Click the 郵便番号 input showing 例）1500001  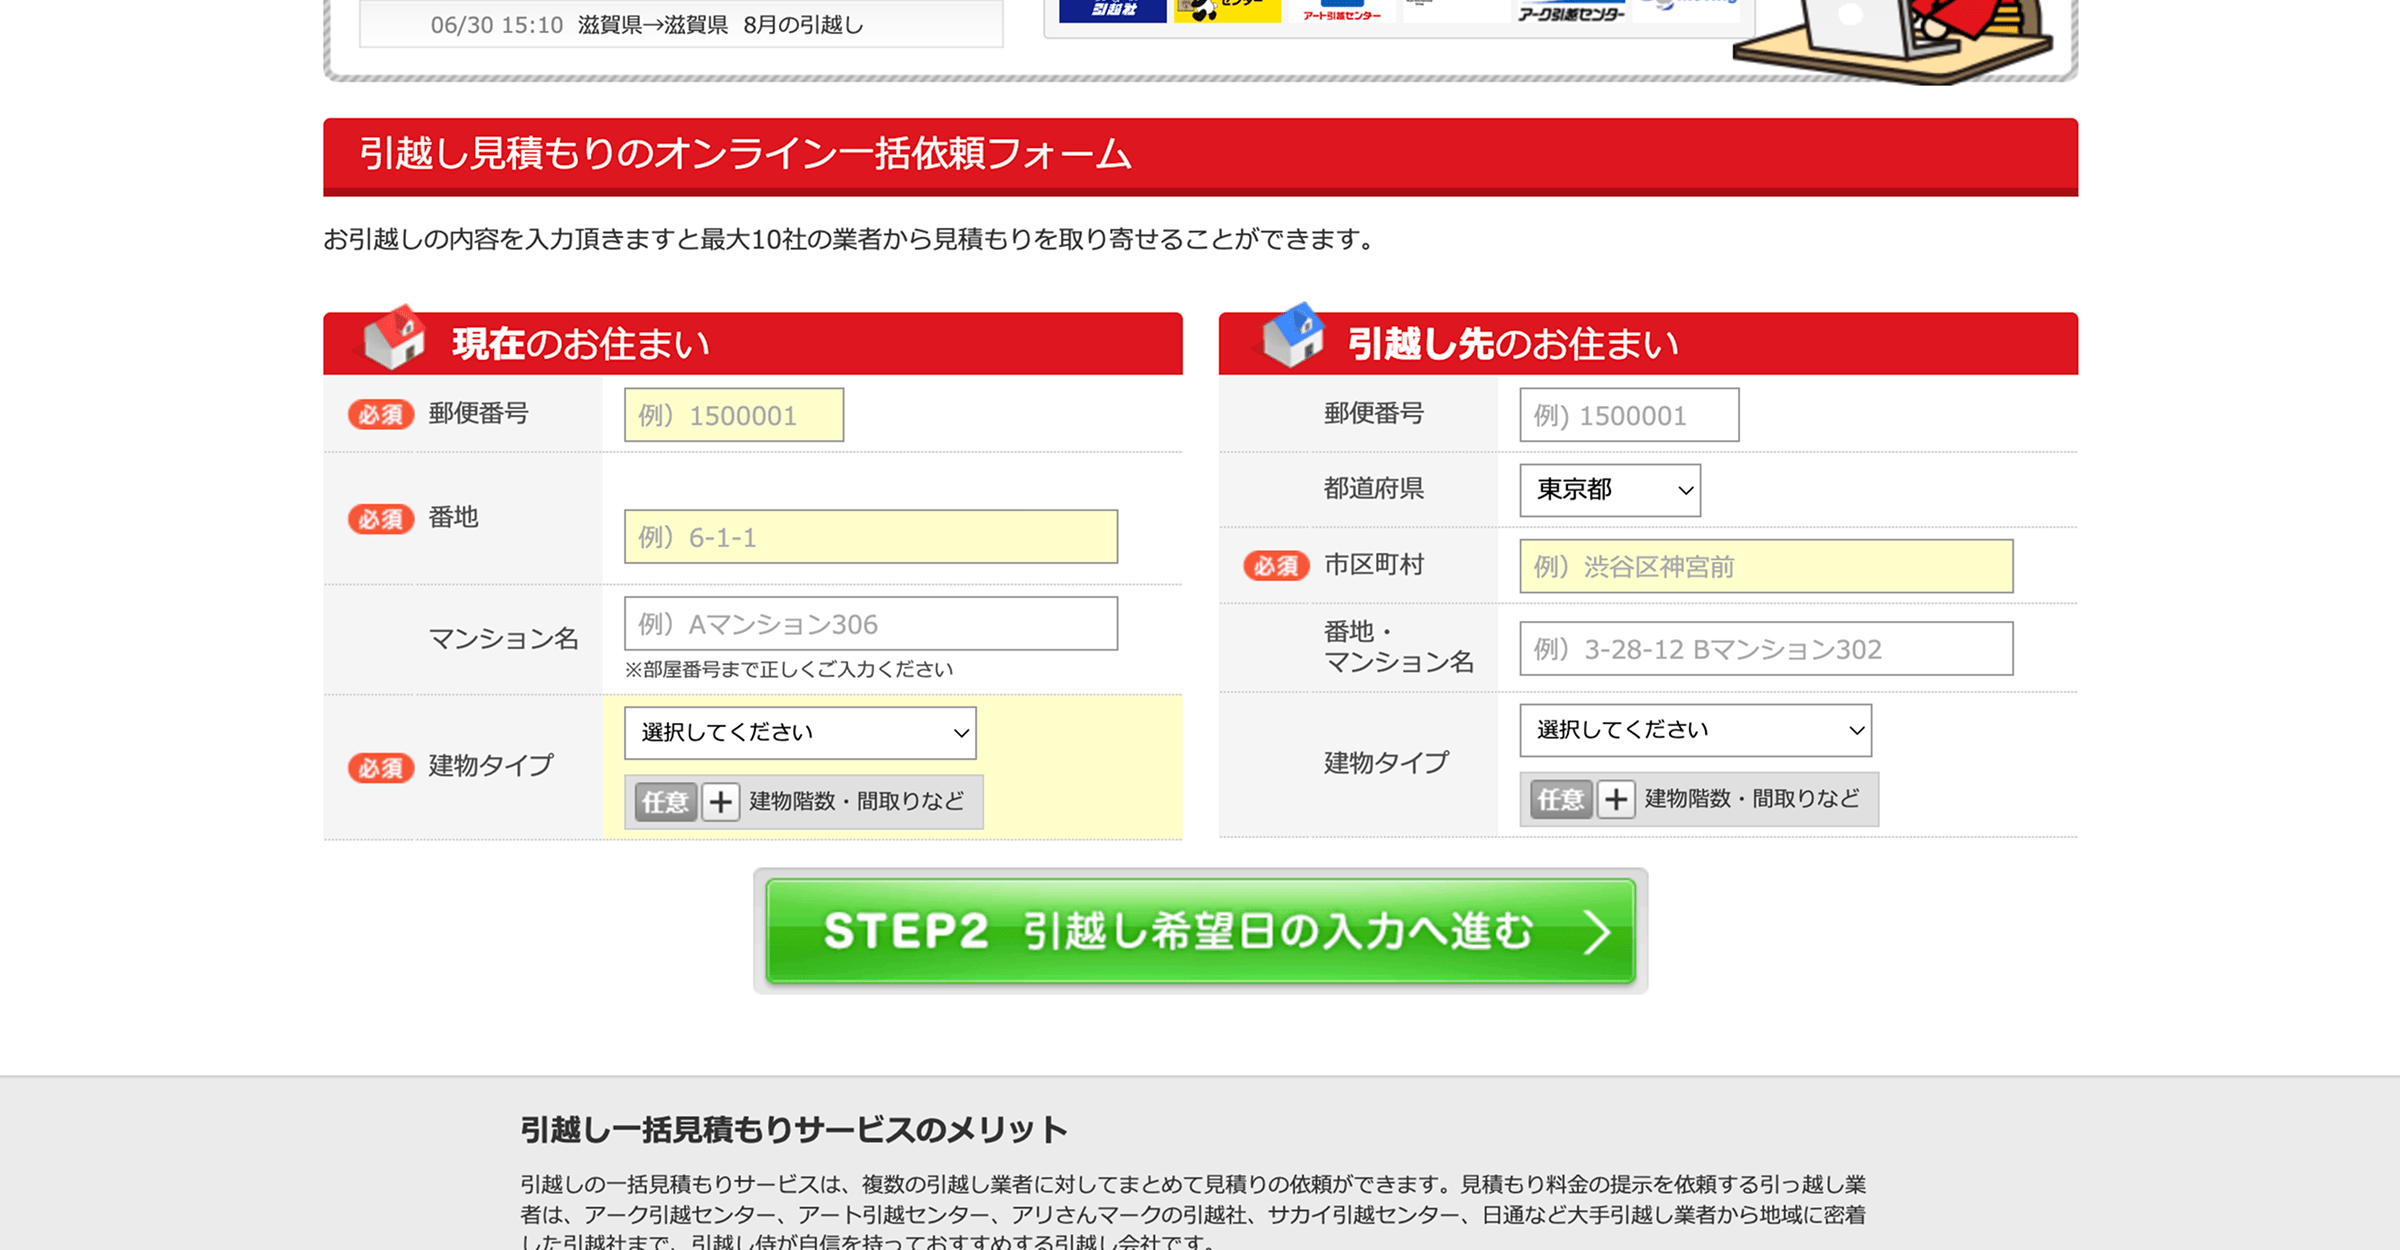[x=733, y=414]
